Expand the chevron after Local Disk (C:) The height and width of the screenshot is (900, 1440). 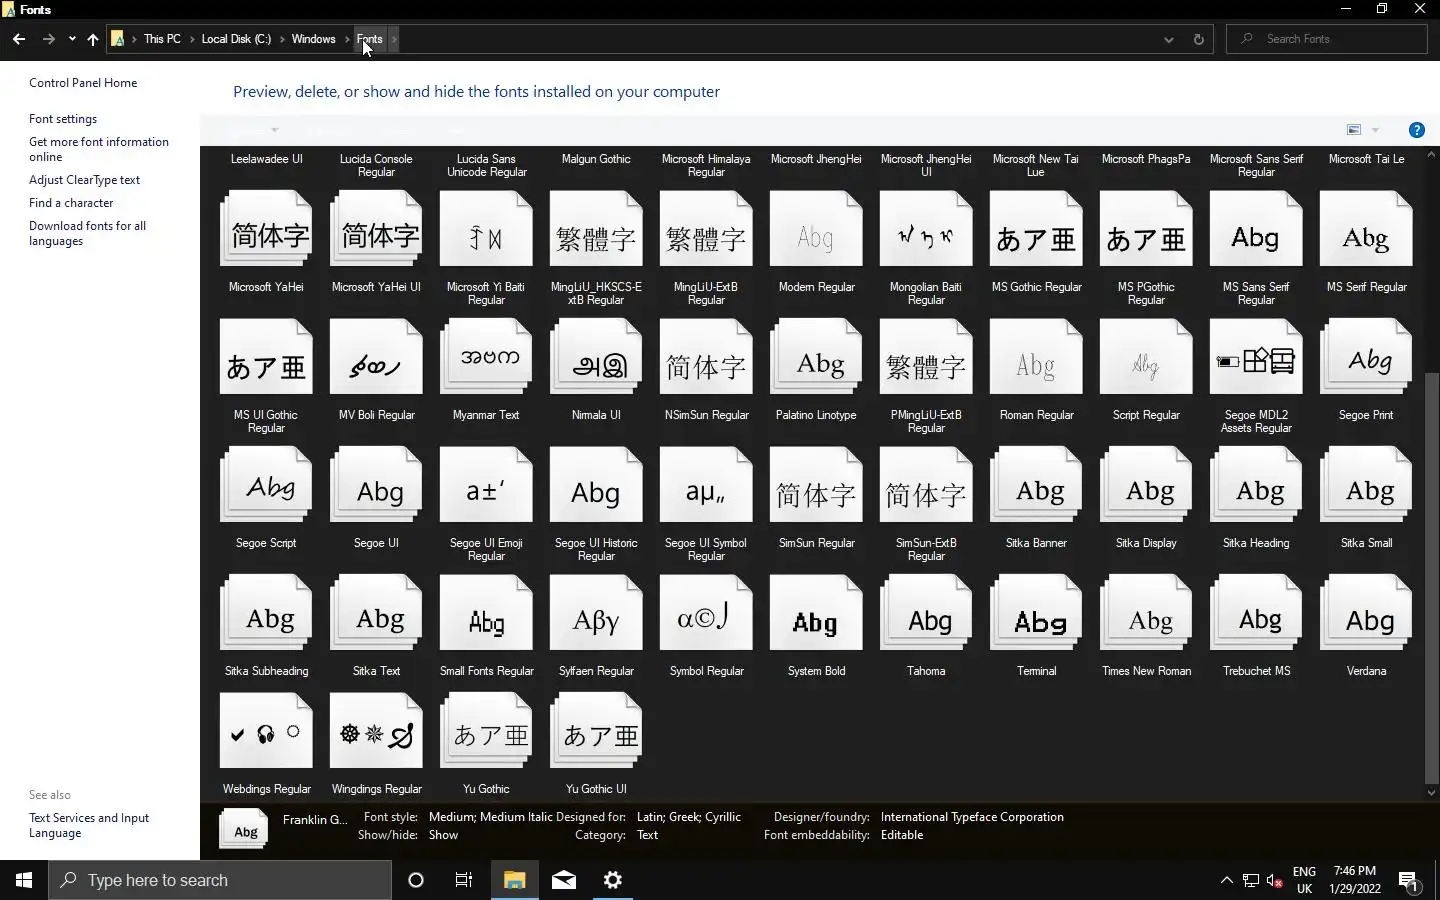[281, 39]
